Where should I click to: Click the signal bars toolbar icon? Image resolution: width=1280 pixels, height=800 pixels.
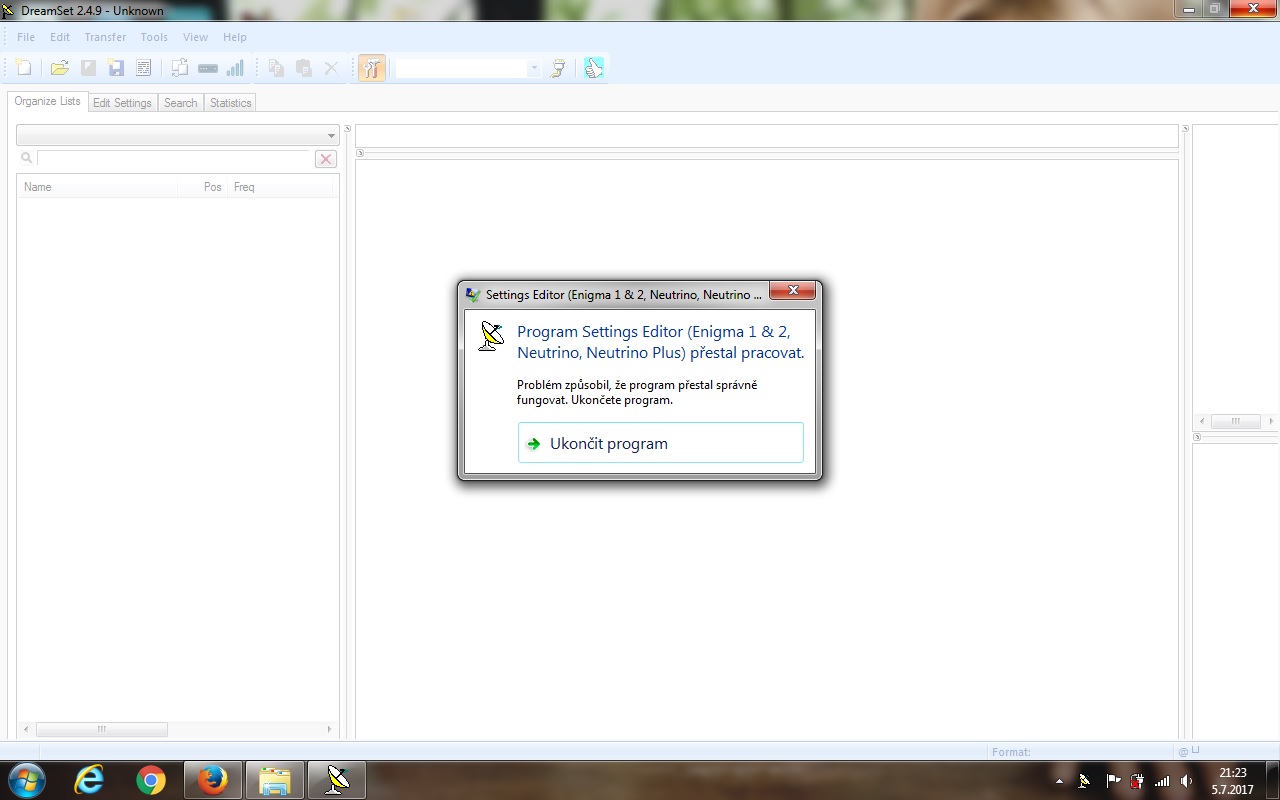[236, 68]
